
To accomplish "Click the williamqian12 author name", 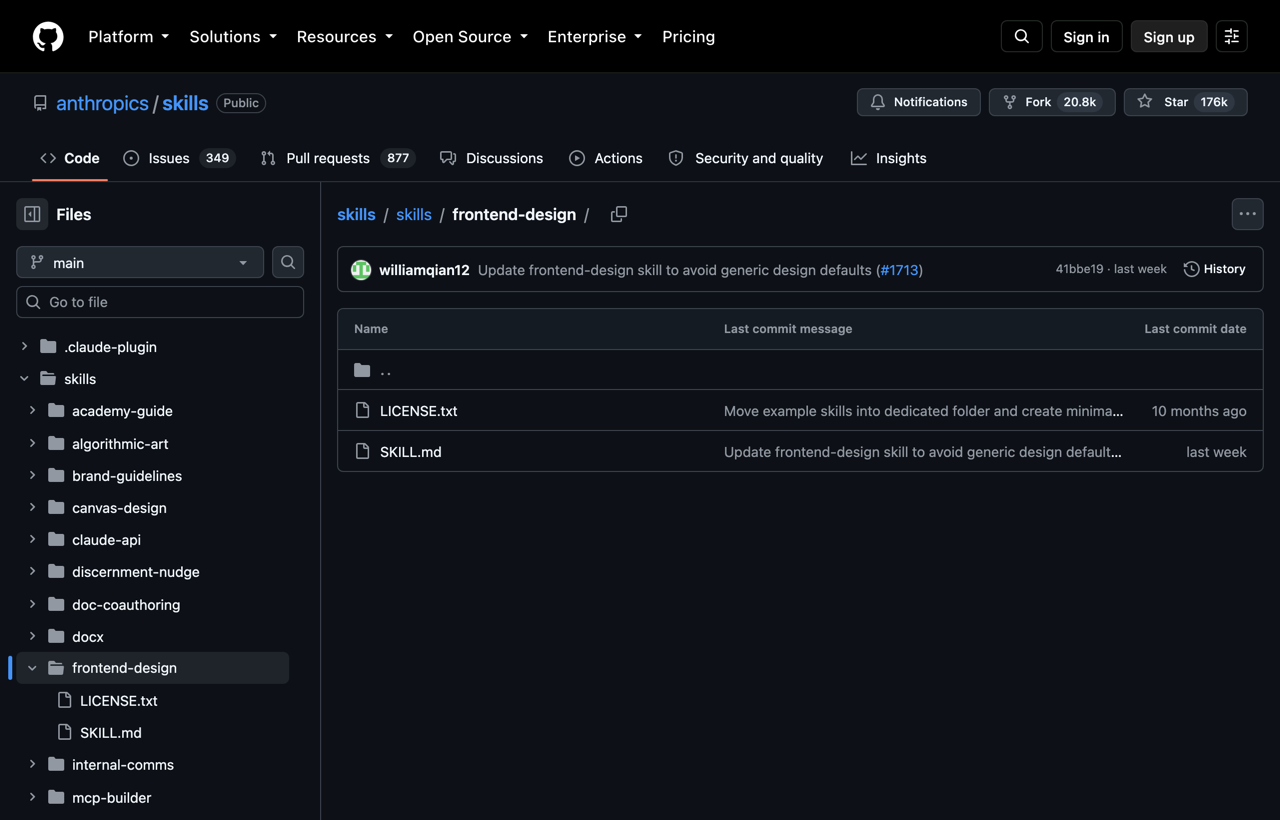I will (x=424, y=270).
